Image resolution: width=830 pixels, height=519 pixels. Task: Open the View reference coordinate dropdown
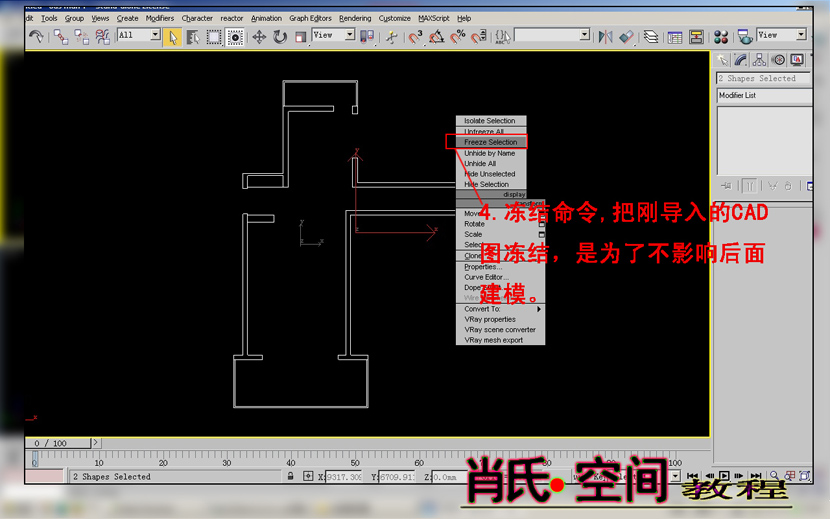click(x=350, y=35)
